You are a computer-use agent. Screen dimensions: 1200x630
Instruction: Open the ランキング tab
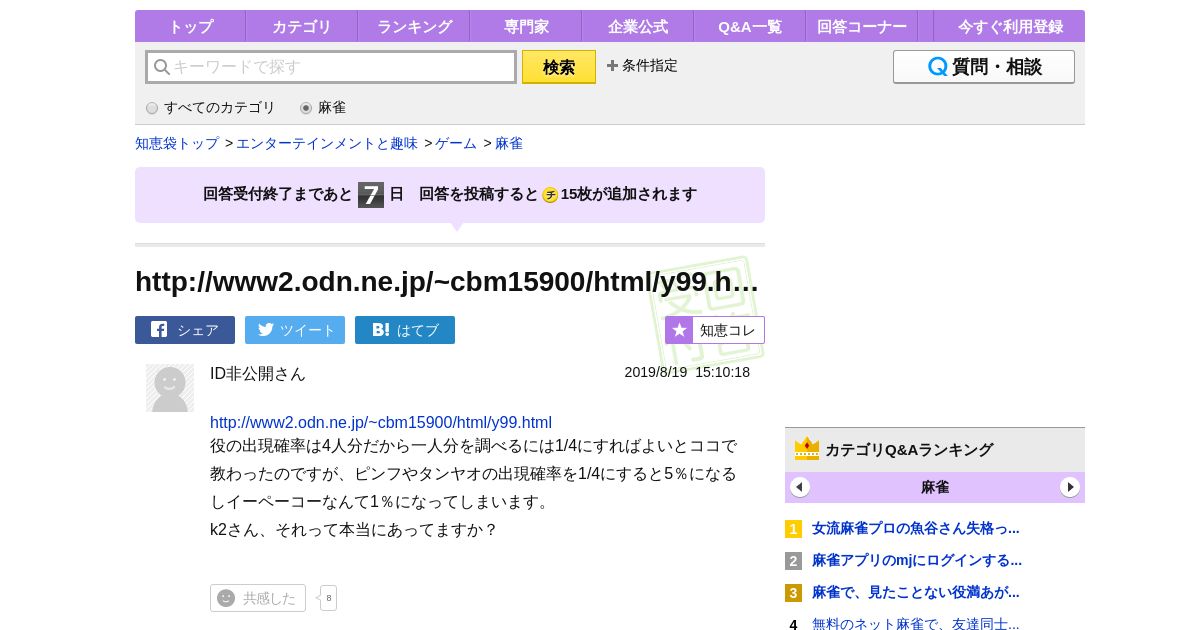414,27
